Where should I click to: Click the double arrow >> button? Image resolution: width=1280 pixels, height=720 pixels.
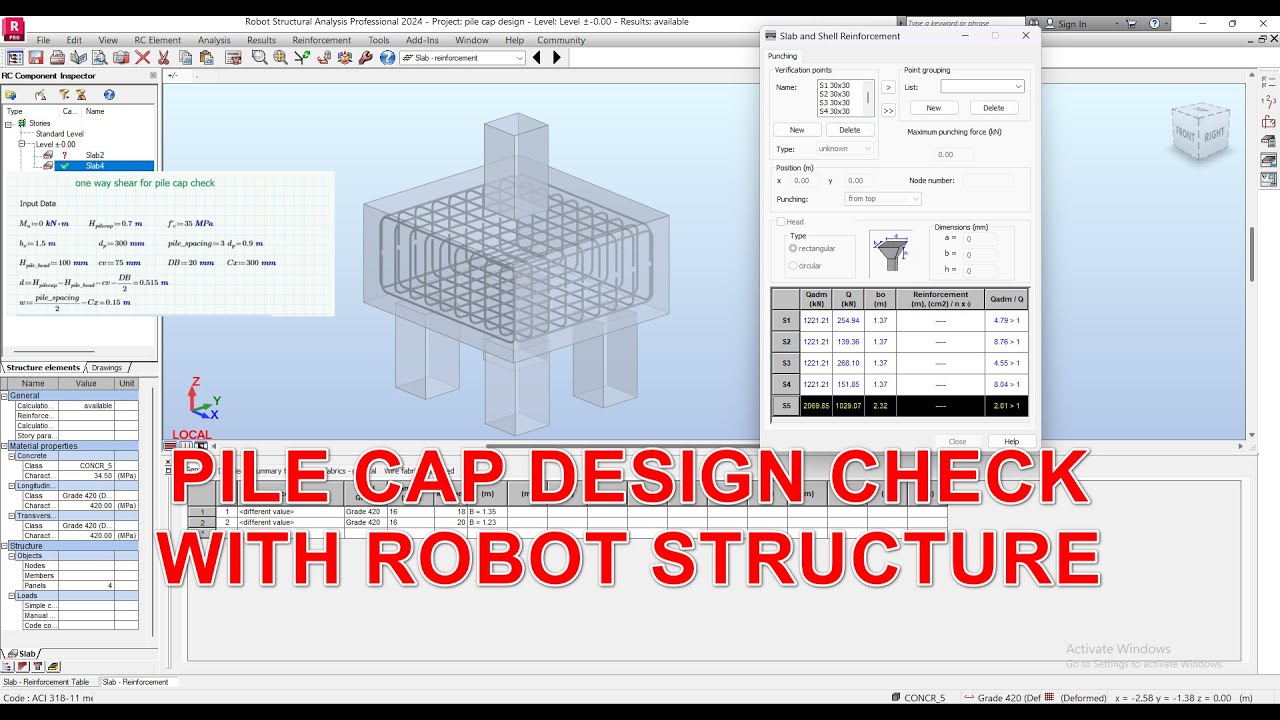tap(888, 110)
